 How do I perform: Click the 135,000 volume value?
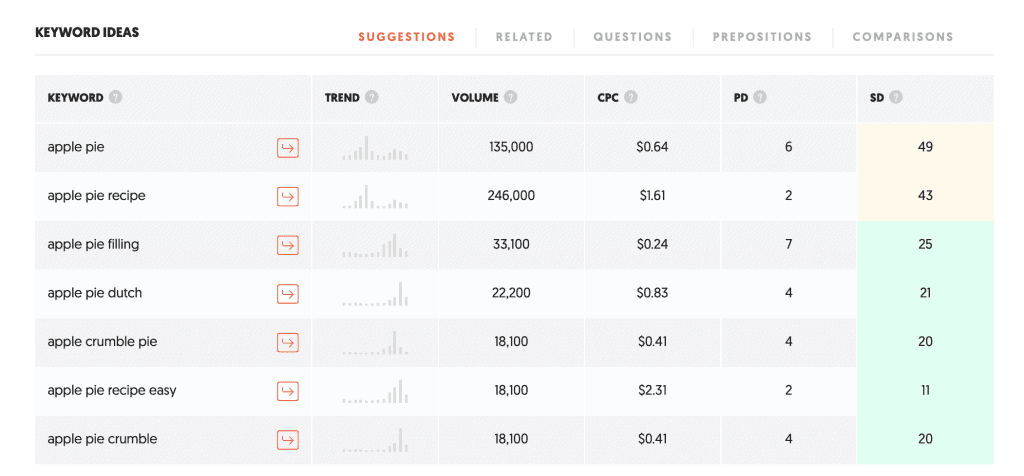pyautogui.click(x=511, y=148)
